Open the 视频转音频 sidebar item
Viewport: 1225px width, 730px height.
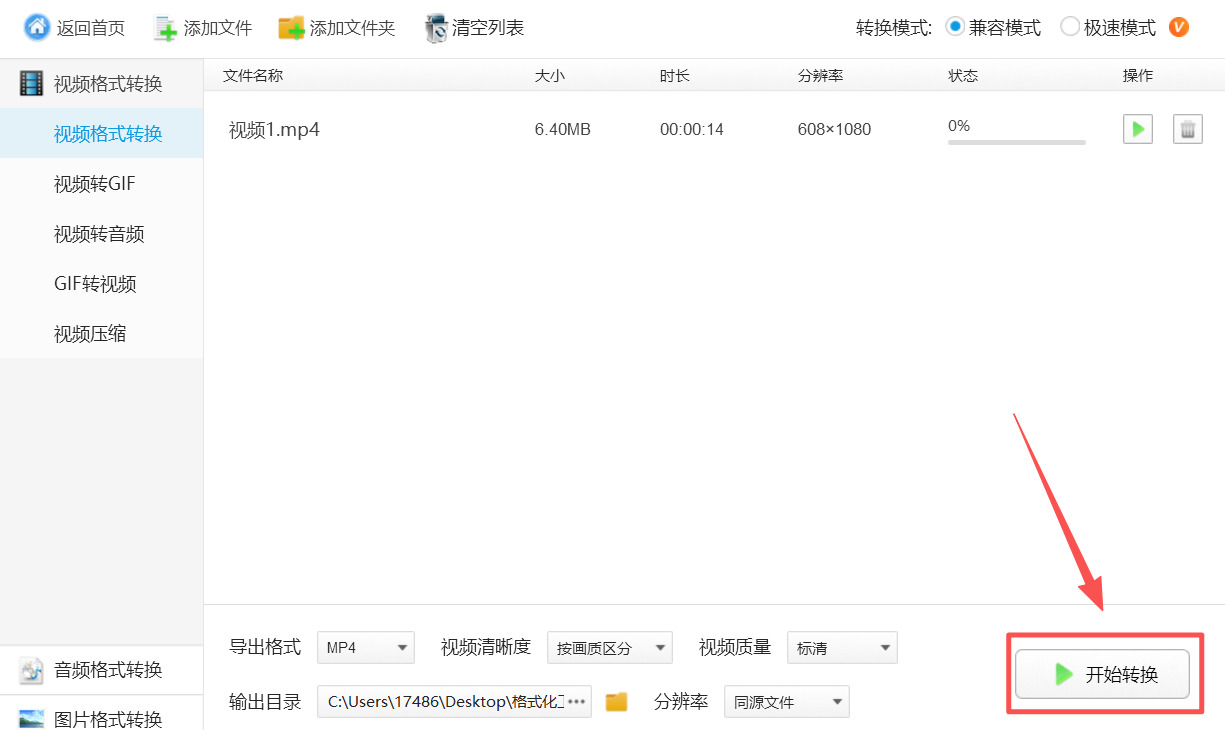point(99,234)
